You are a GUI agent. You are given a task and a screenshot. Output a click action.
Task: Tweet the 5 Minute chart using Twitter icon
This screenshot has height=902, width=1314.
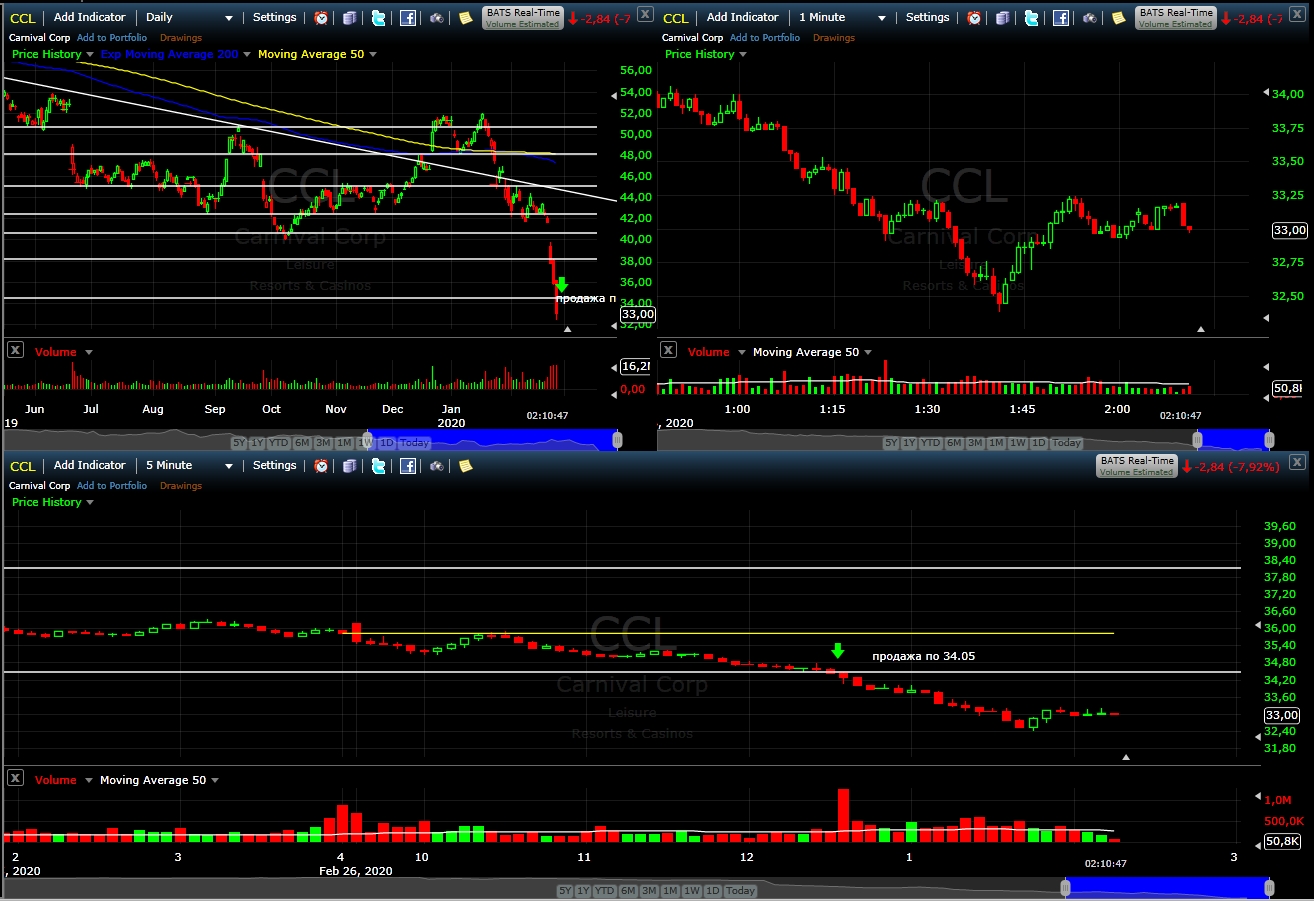tap(378, 466)
